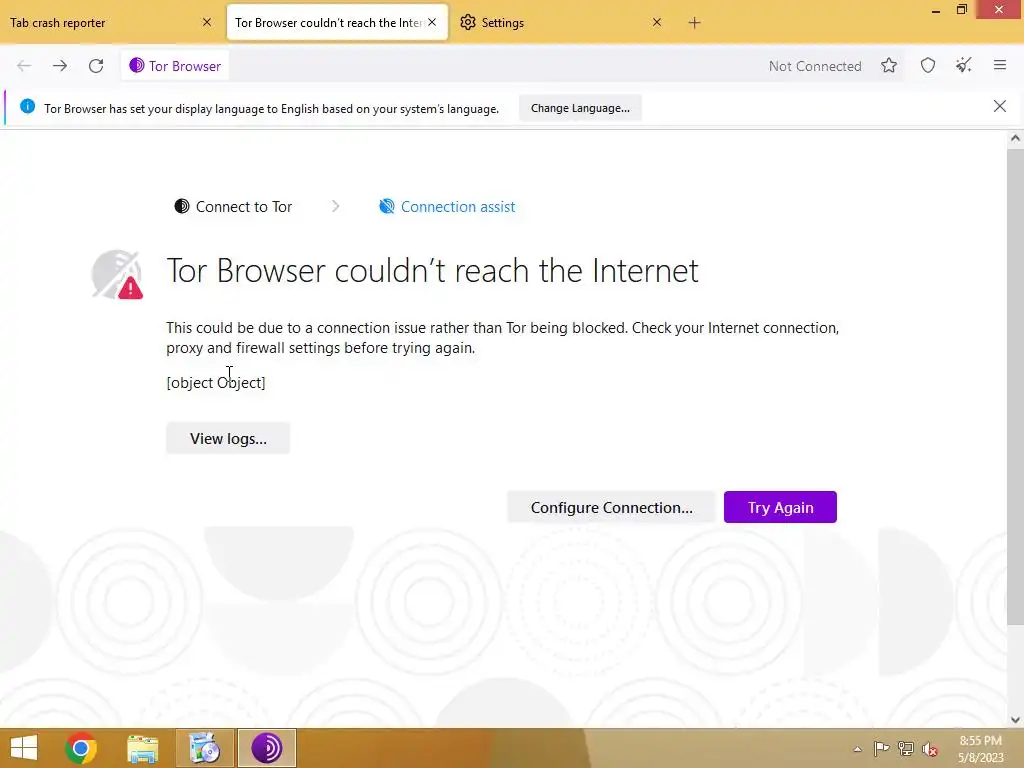
Task: Click the vertical scrollbar thumb
Action: point(1015,385)
